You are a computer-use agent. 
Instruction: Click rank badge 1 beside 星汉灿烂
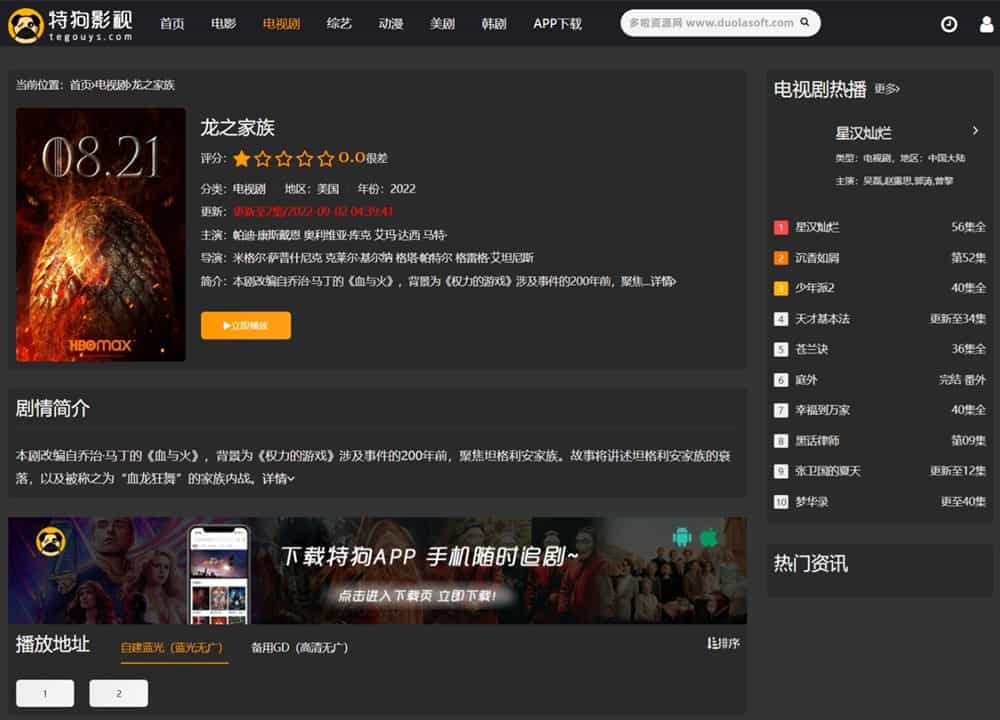[x=781, y=227]
